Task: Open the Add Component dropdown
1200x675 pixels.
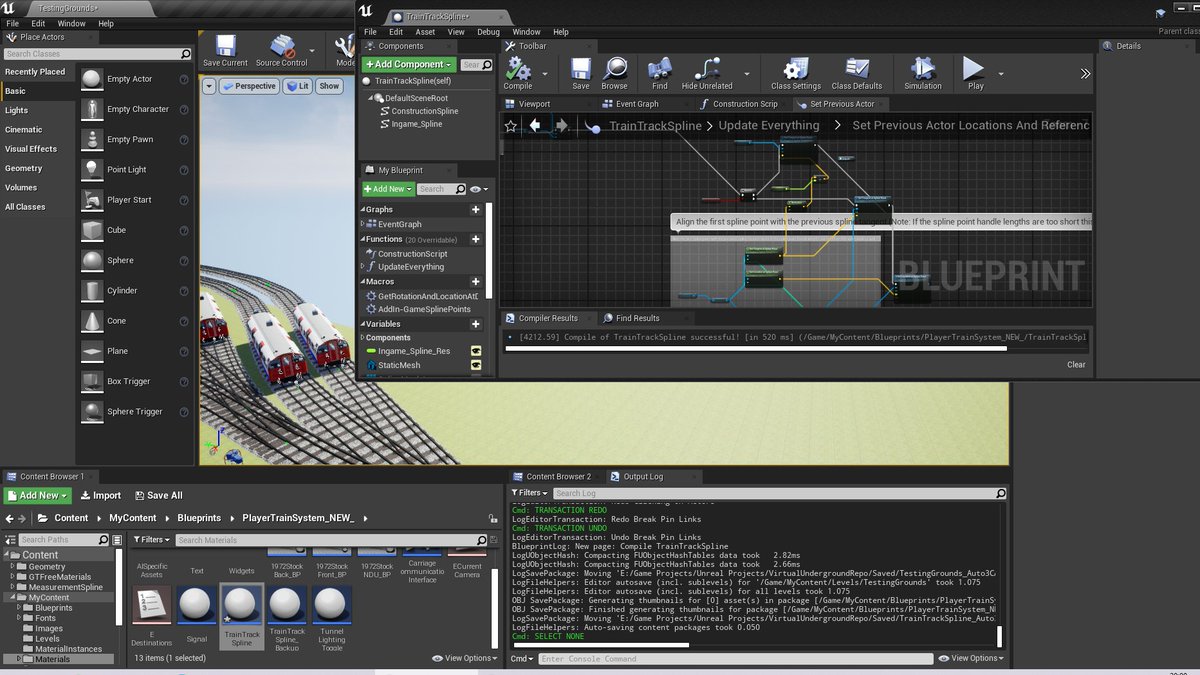Action: (410, 64)
